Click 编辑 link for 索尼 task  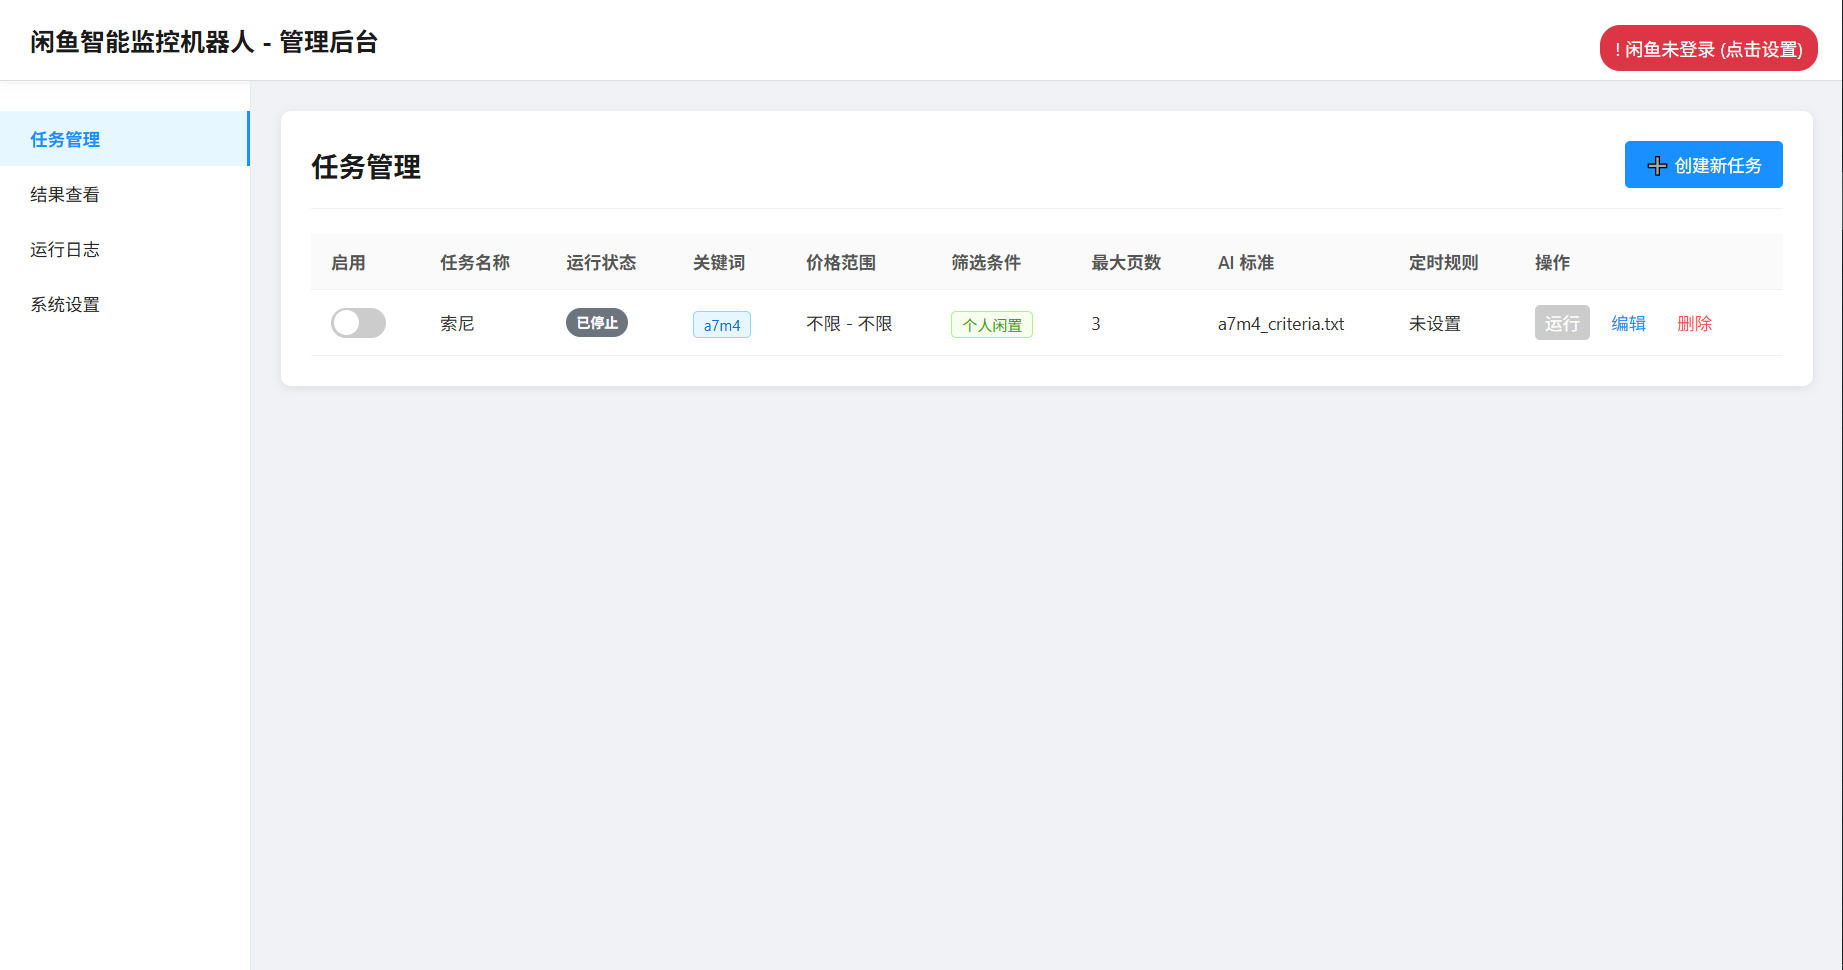pyautogui.click(x=1628, y=323)
